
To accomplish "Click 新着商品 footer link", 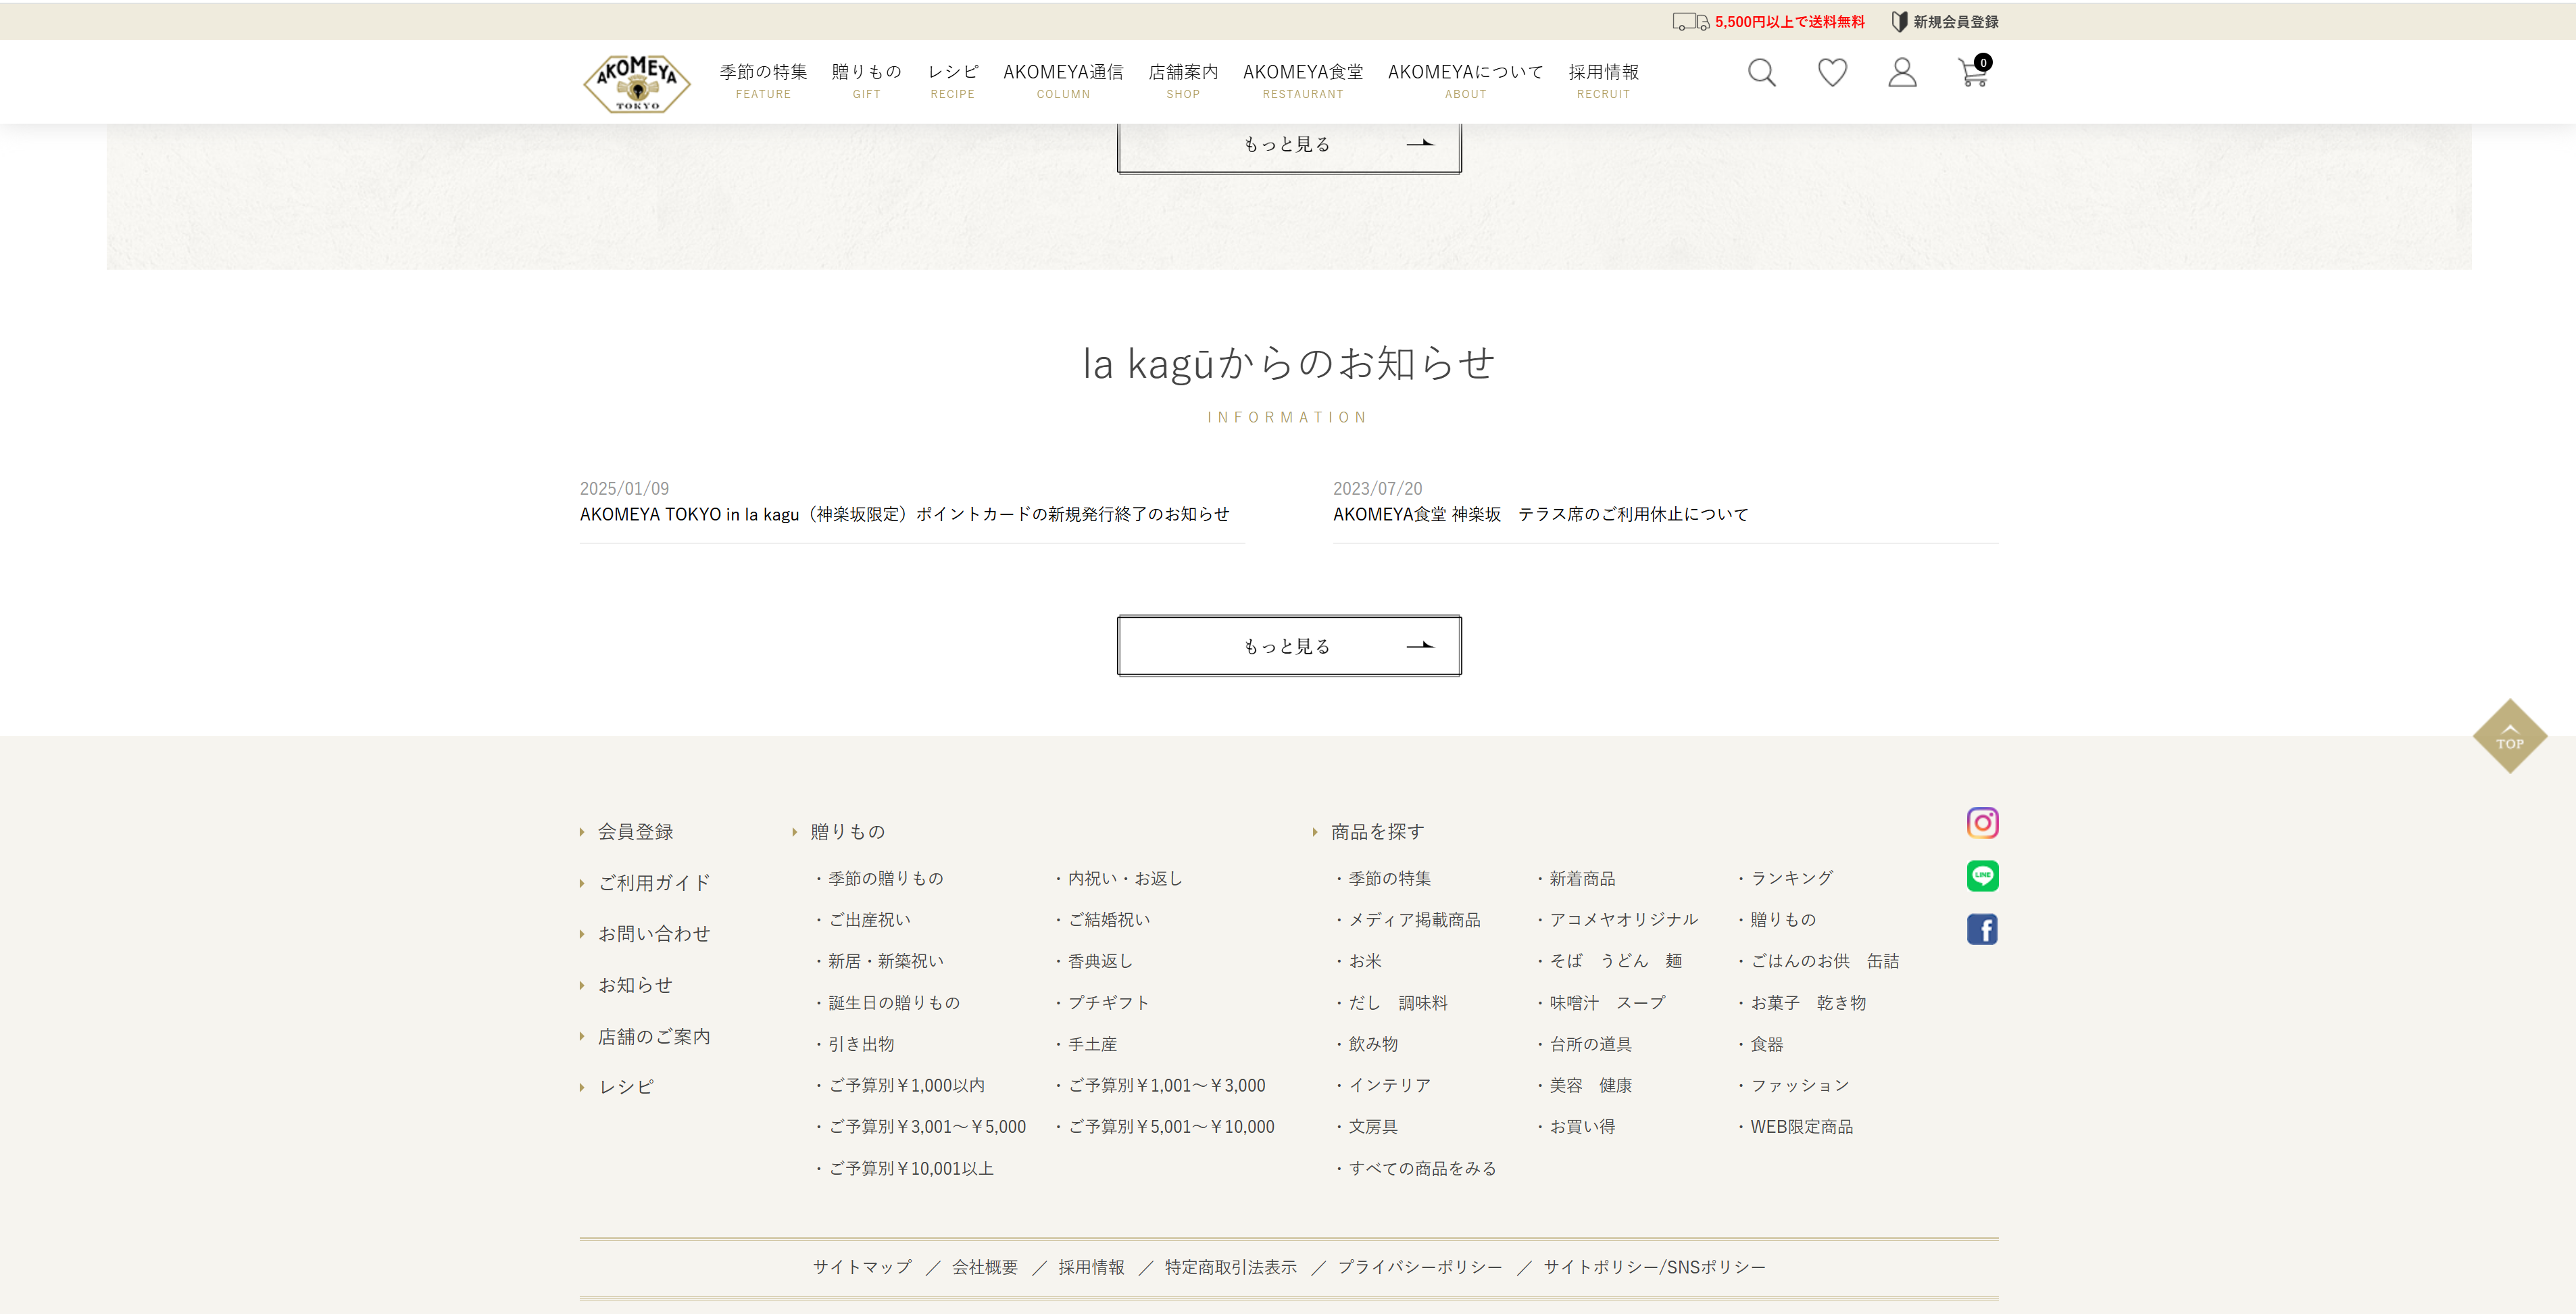I will [x=1582, y=878].
